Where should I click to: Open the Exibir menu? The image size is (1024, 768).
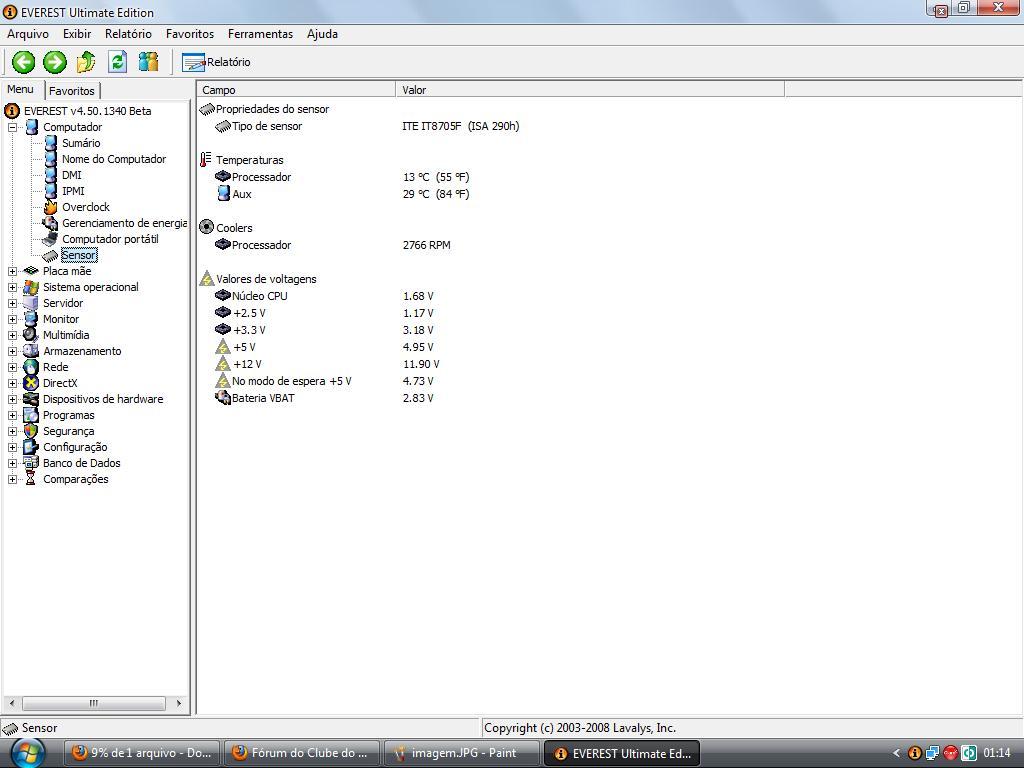click(x=77, y=34)
